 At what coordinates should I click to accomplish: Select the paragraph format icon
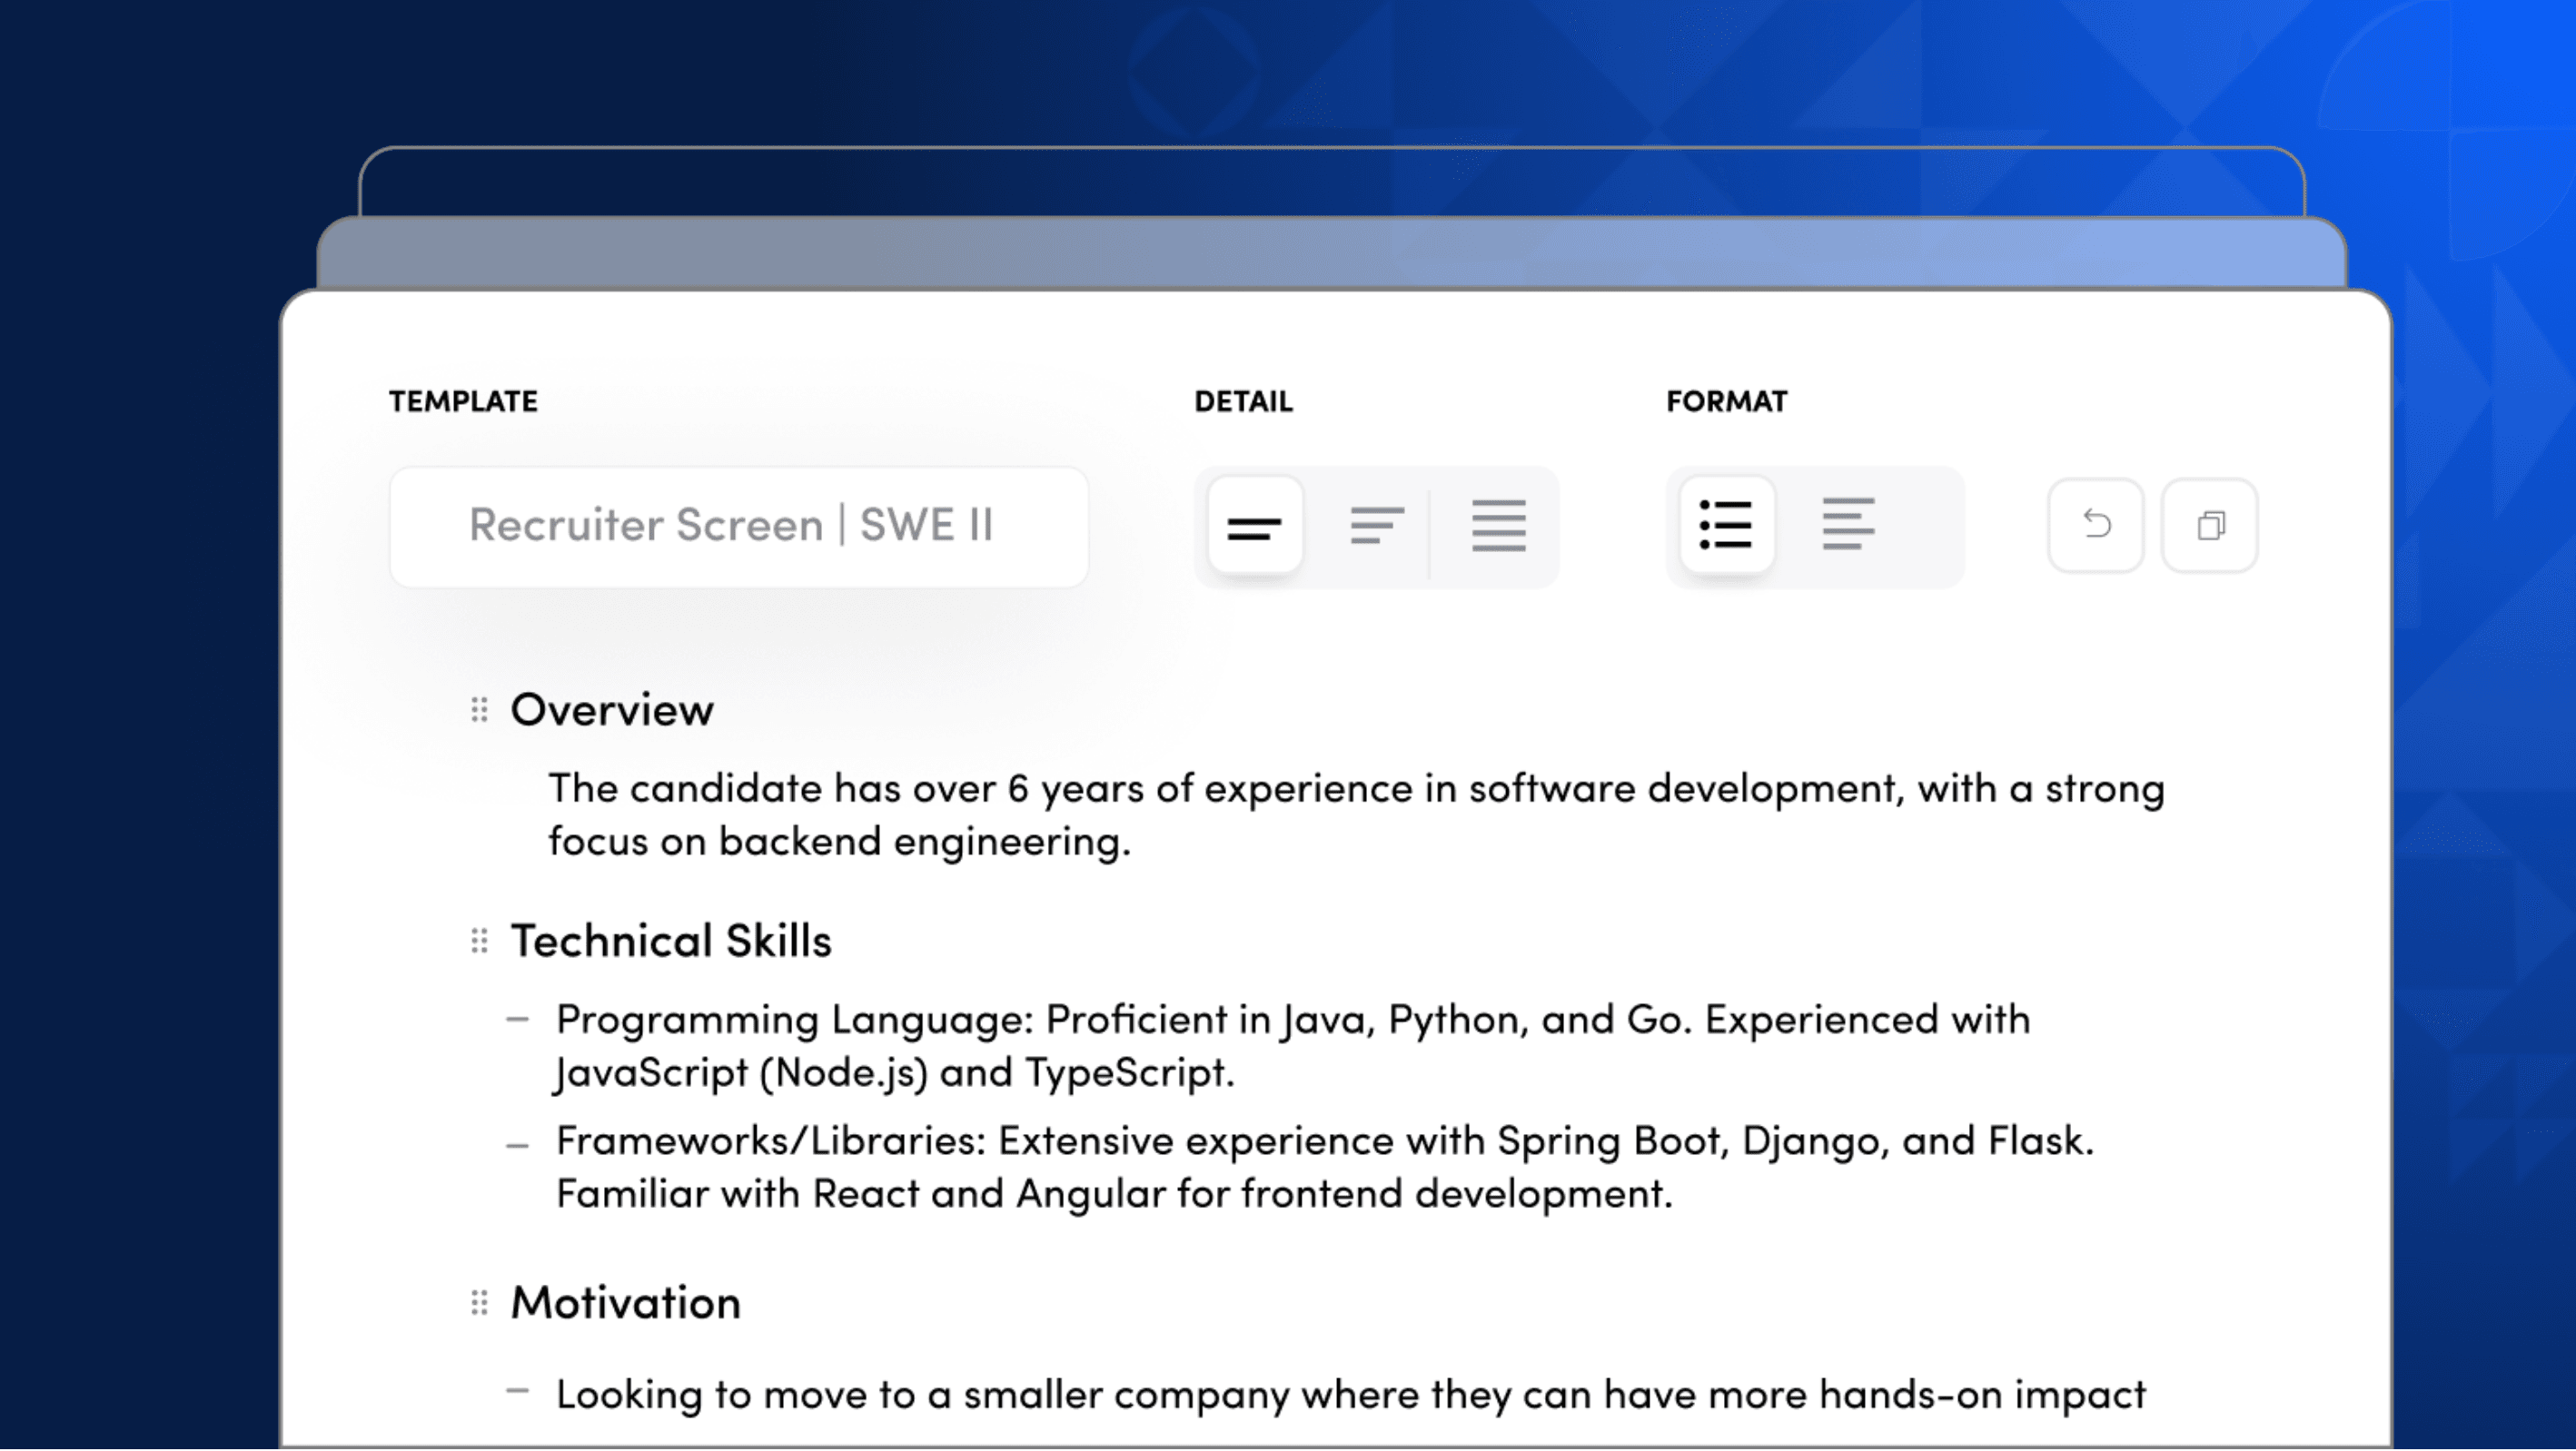pos(1849,525)
